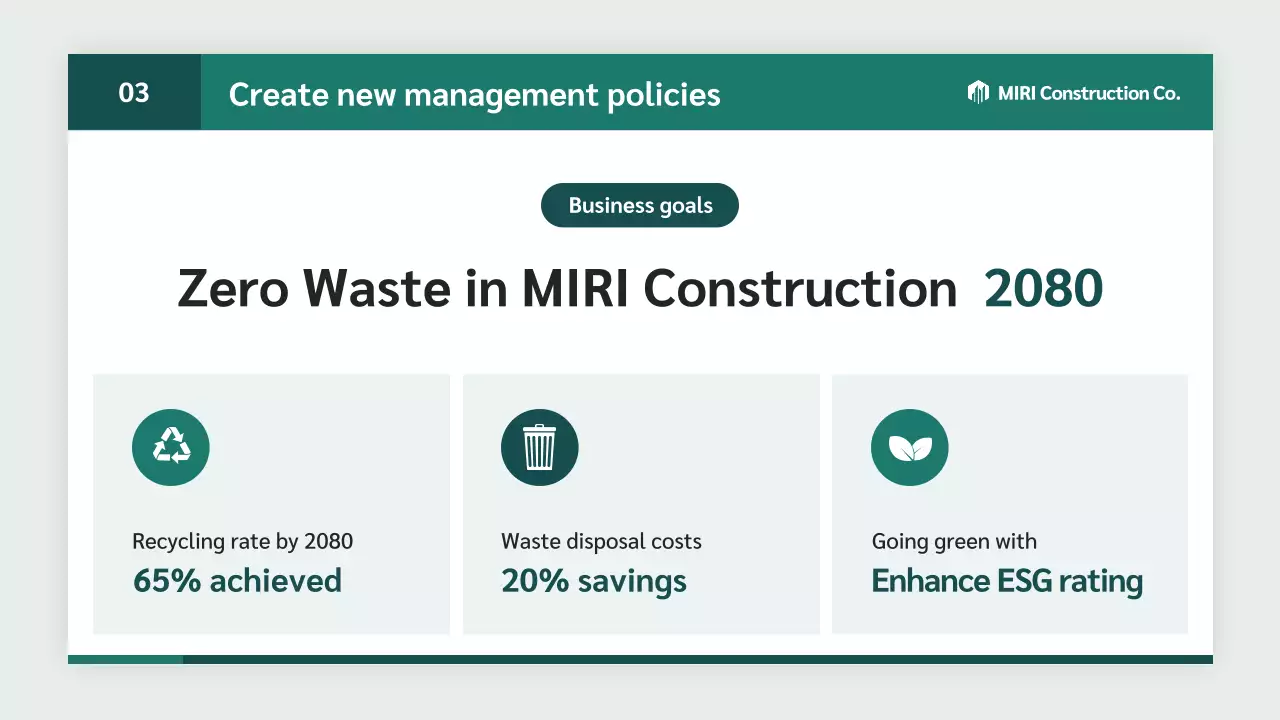Click the recycling arrows icon
The height and width of the screenshot is (720, 1280).
(171, 447)
